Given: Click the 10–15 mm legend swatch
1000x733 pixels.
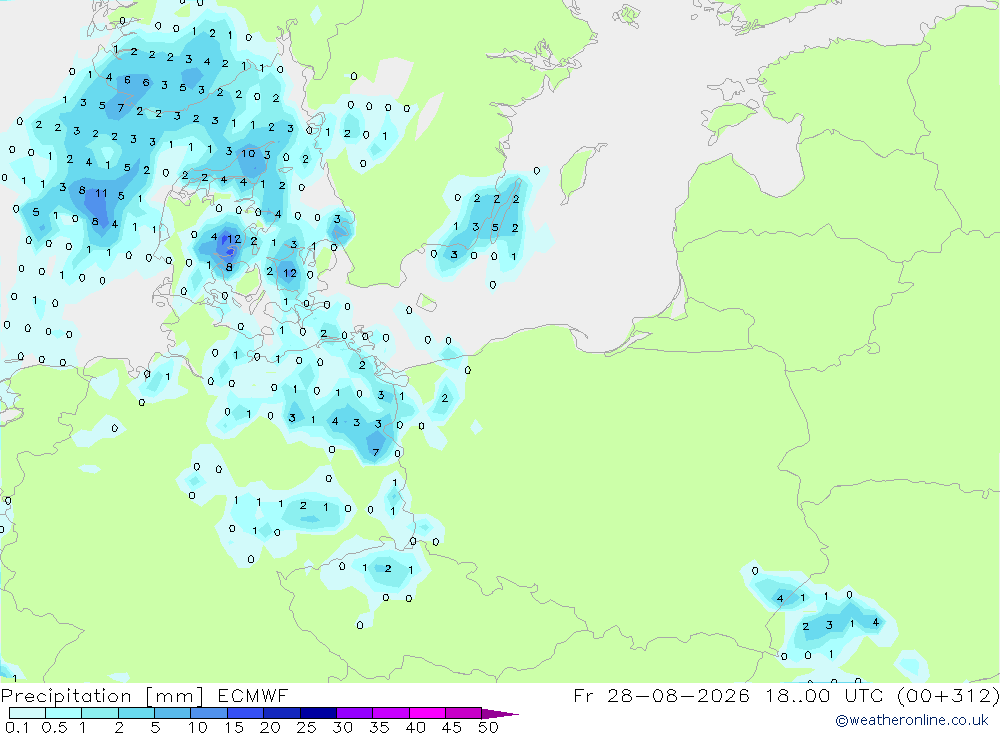Looking at the screenshot, I should click(209, 713).
